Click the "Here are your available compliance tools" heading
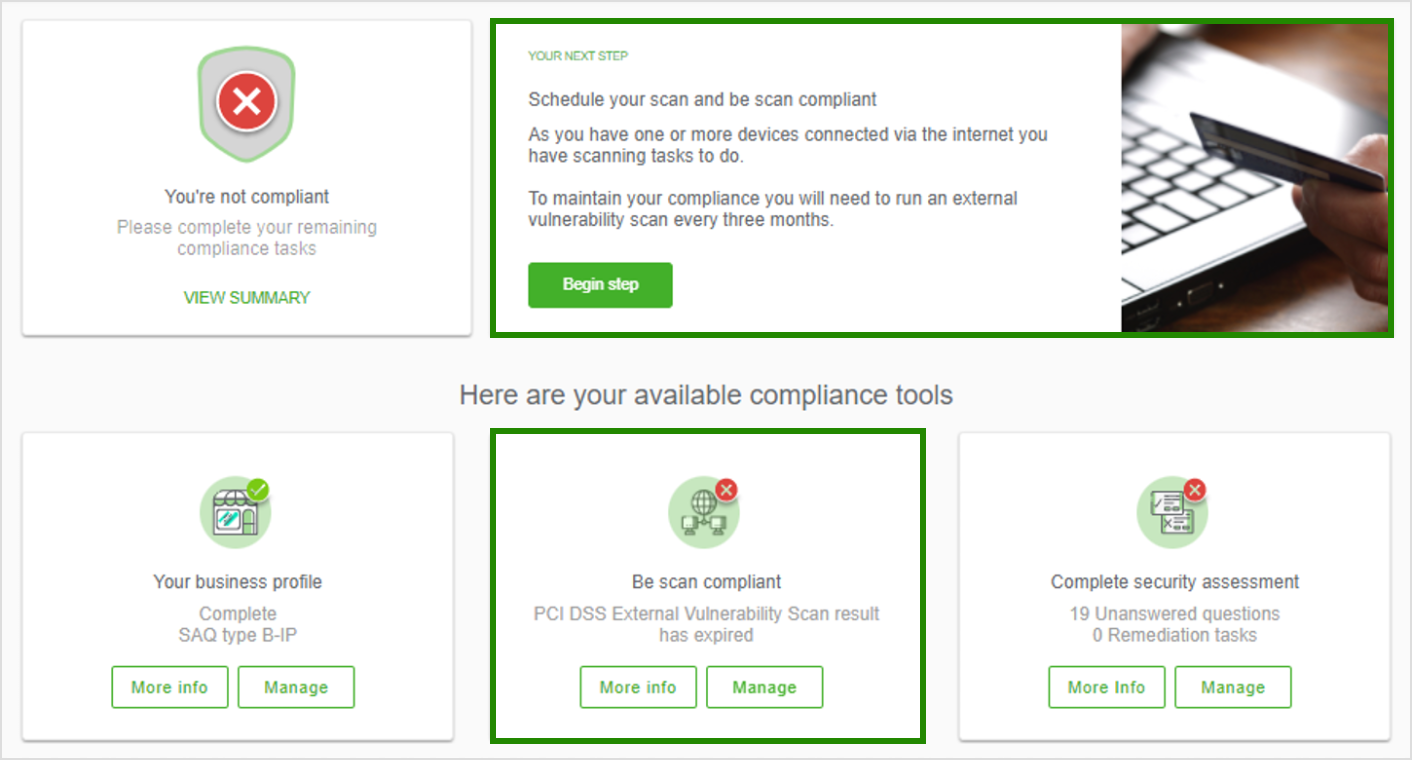Viewport: 1412px width, 760px height. [x=706, y=395]
